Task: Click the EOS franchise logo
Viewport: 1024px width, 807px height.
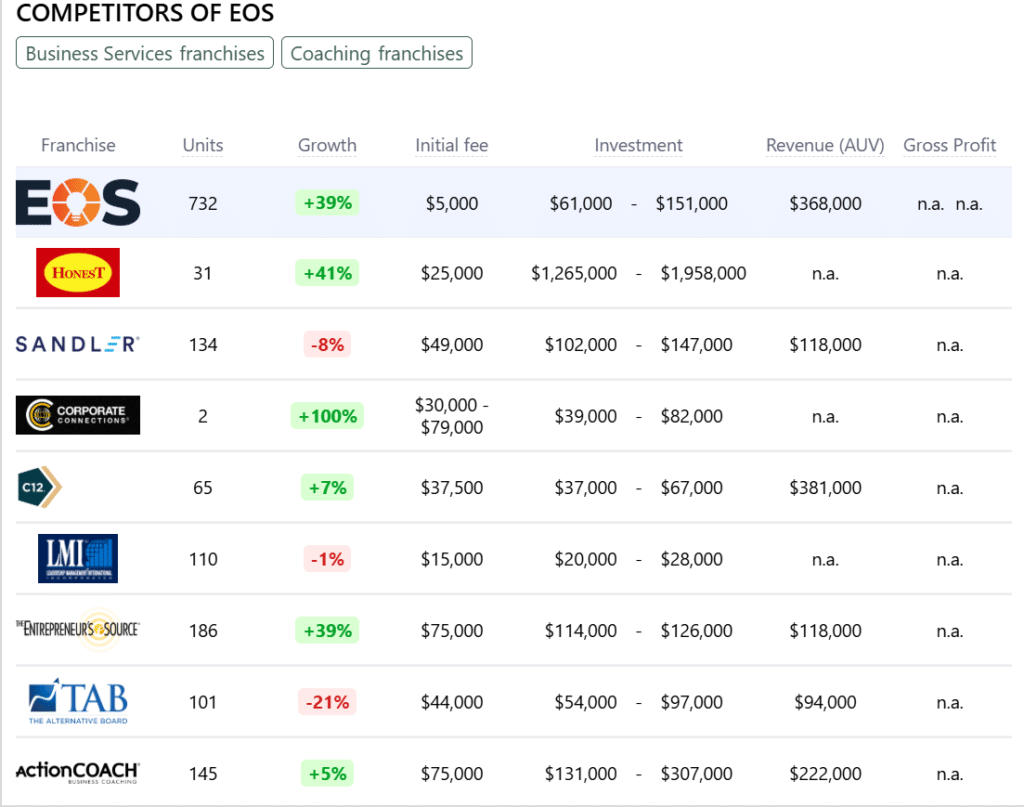Action: [x=78, y=202]
